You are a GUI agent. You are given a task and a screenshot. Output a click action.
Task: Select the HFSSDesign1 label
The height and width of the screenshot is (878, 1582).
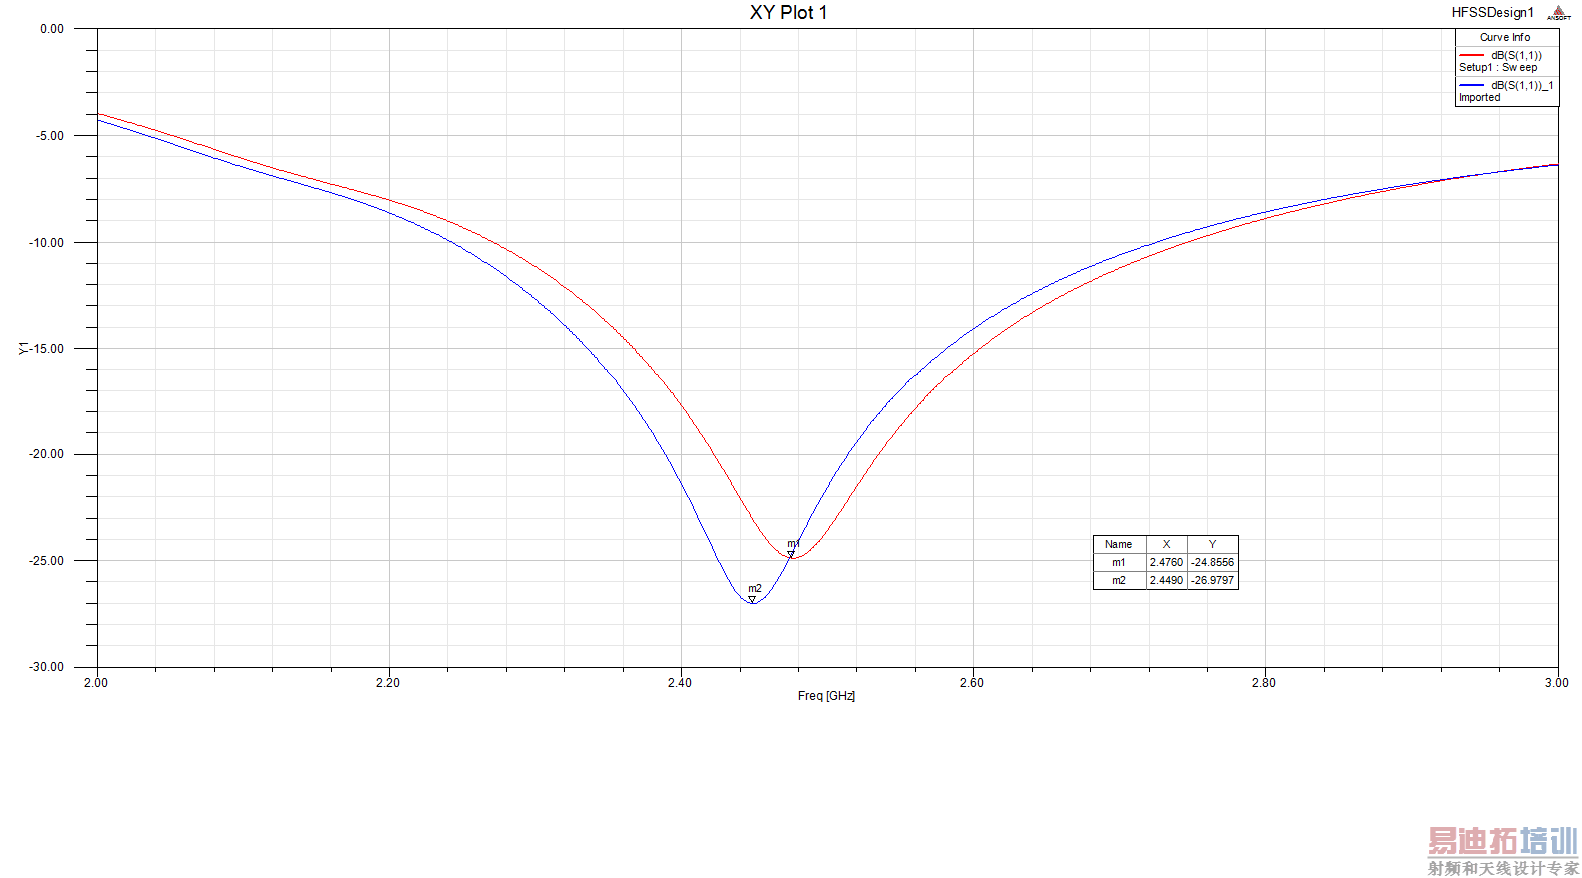point(1492,13)
